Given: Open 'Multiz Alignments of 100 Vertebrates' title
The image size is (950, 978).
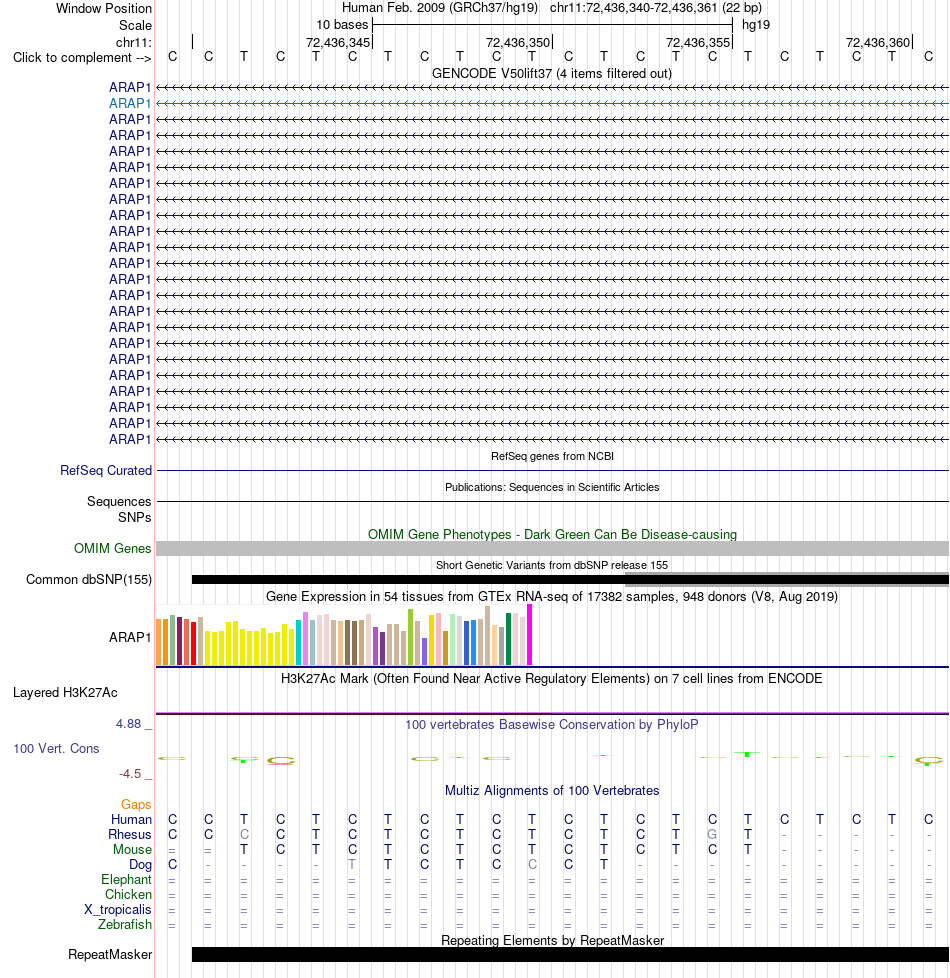Looking at the screenshot, I should tap(551, 790).
